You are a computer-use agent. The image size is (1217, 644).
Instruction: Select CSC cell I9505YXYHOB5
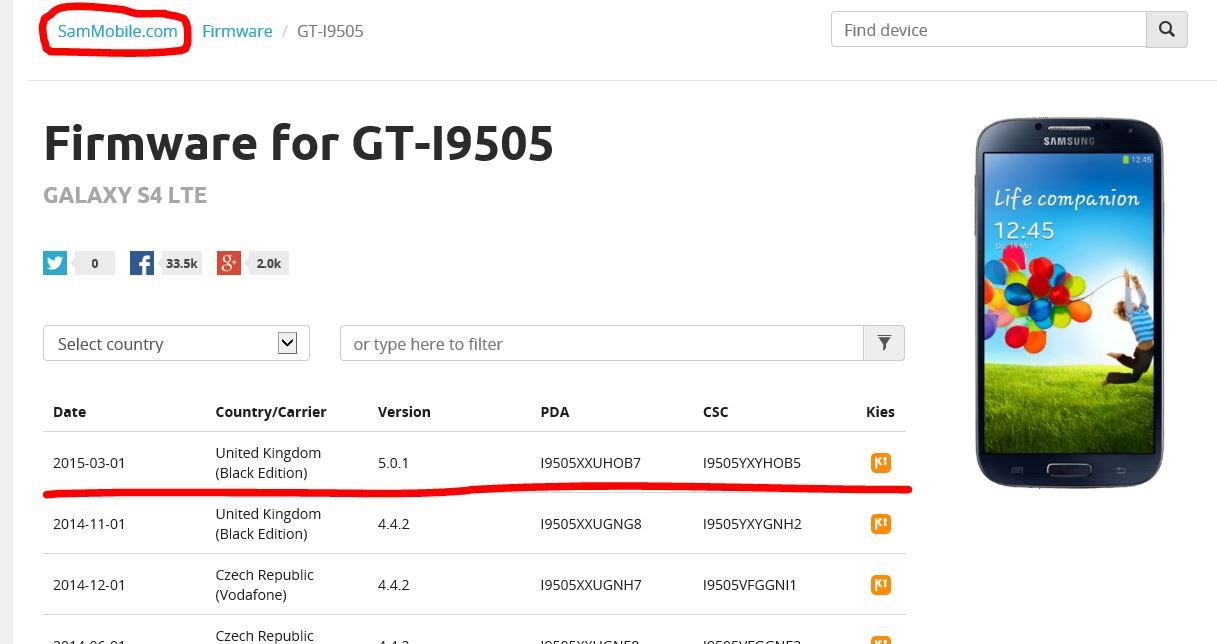(752, 463)
